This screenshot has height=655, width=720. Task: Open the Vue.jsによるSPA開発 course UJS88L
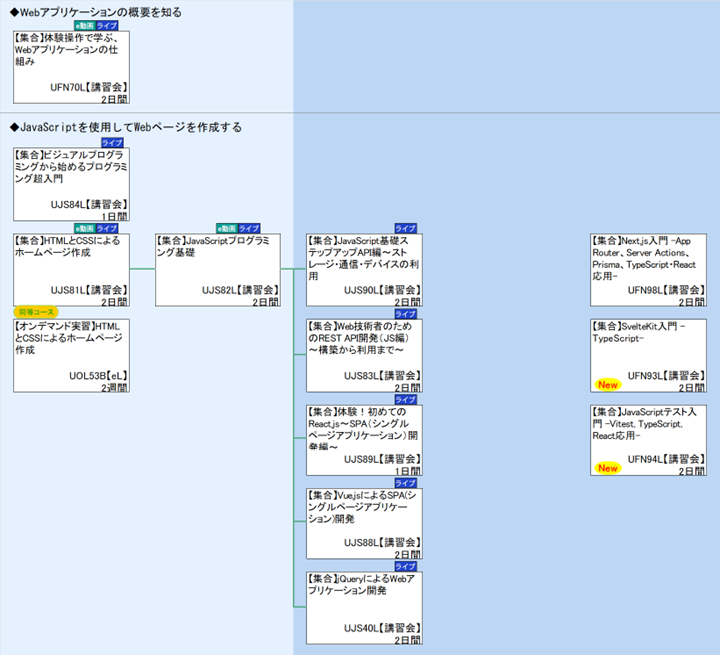(x=364, y=524)
